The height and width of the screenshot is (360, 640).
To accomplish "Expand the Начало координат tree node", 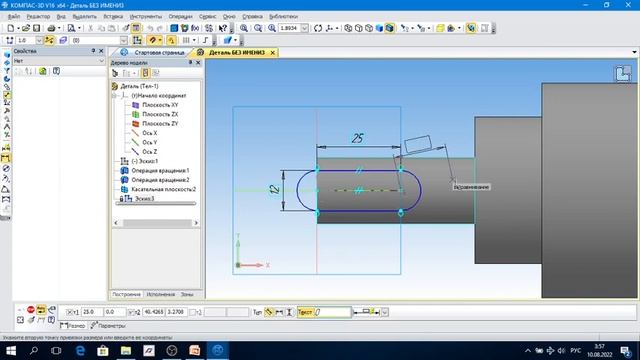I will click(x=115, y=96).
